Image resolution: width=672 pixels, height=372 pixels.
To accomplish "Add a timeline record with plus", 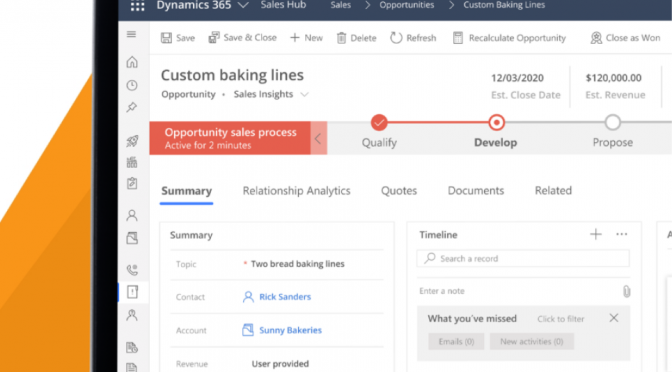I will (x=596, y=234).
